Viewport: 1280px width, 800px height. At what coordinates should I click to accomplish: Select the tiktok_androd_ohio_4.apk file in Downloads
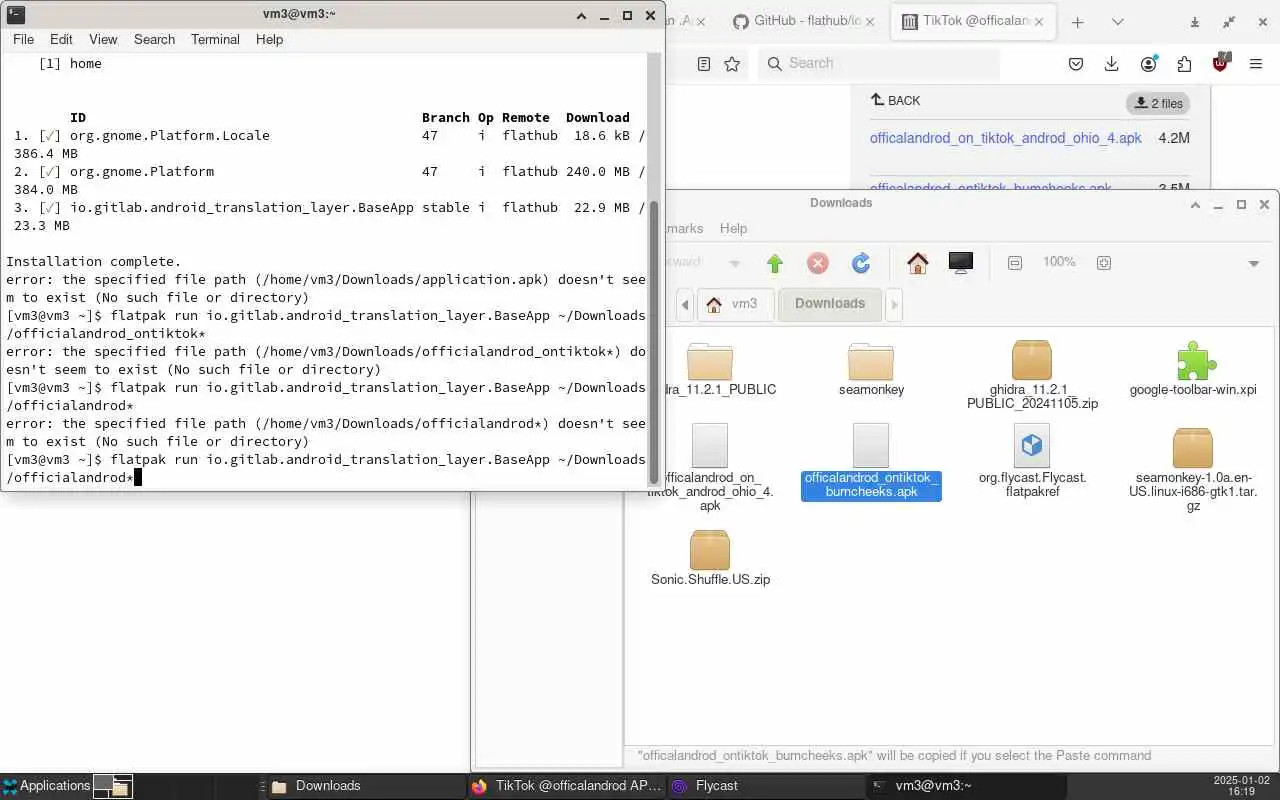710,446
